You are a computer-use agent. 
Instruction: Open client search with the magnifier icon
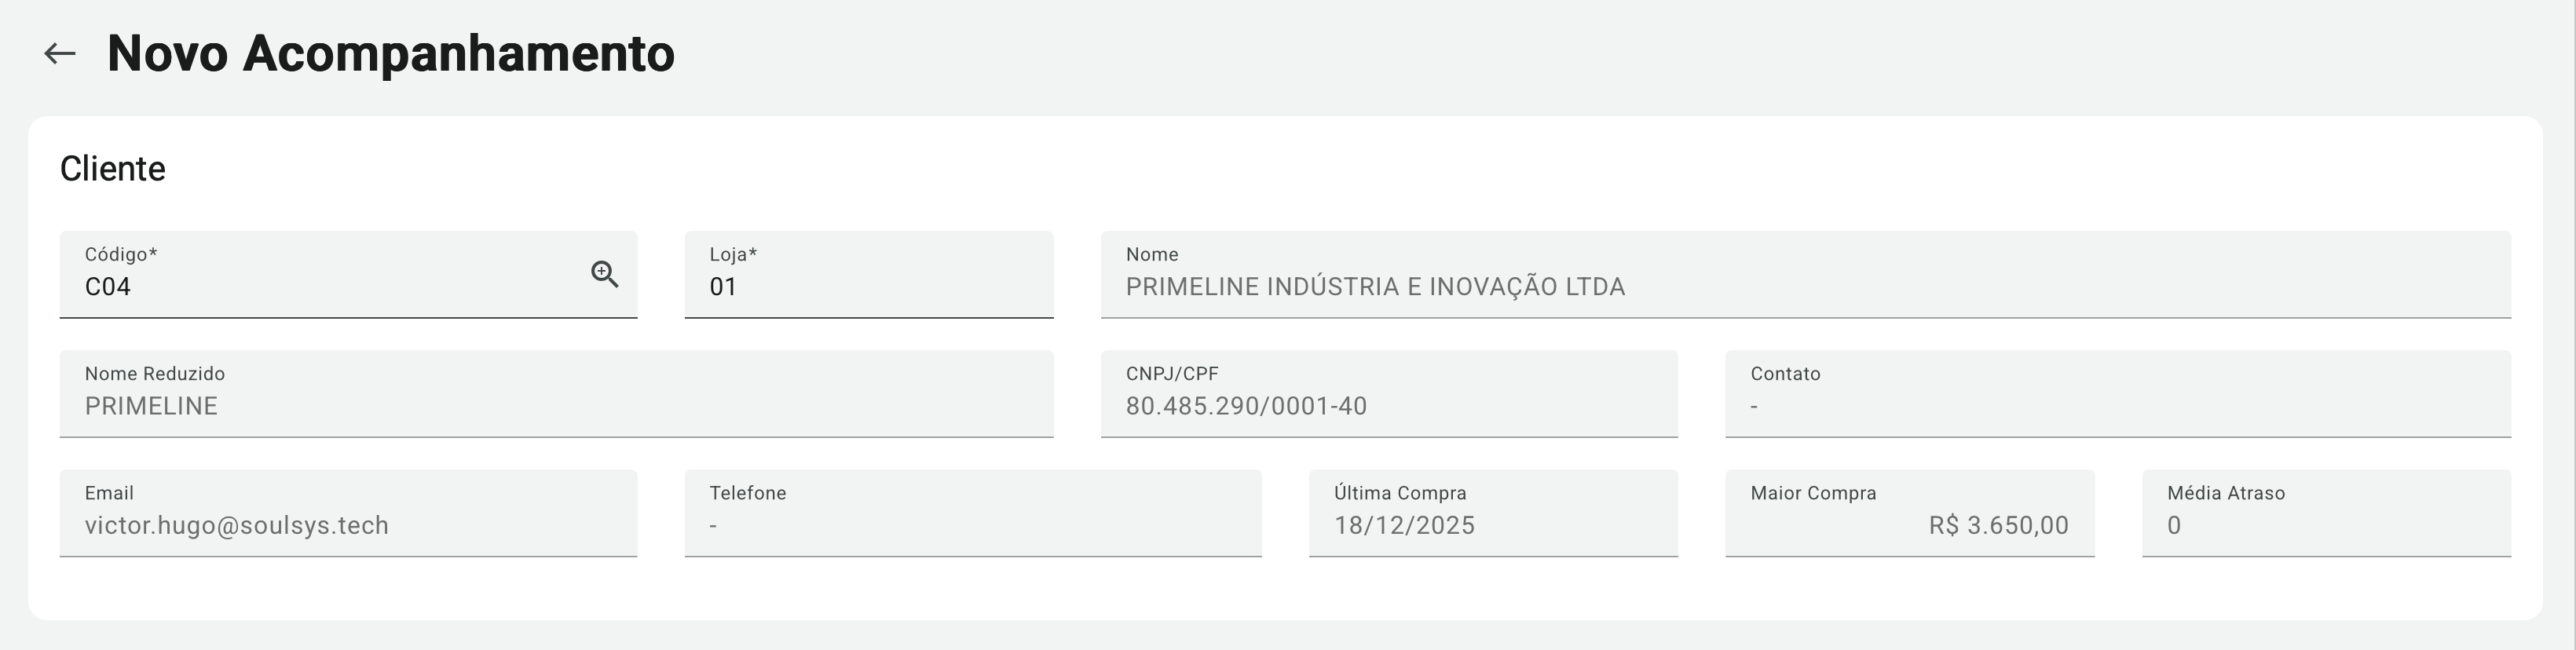pyautogui.click(x=604, y=274)
